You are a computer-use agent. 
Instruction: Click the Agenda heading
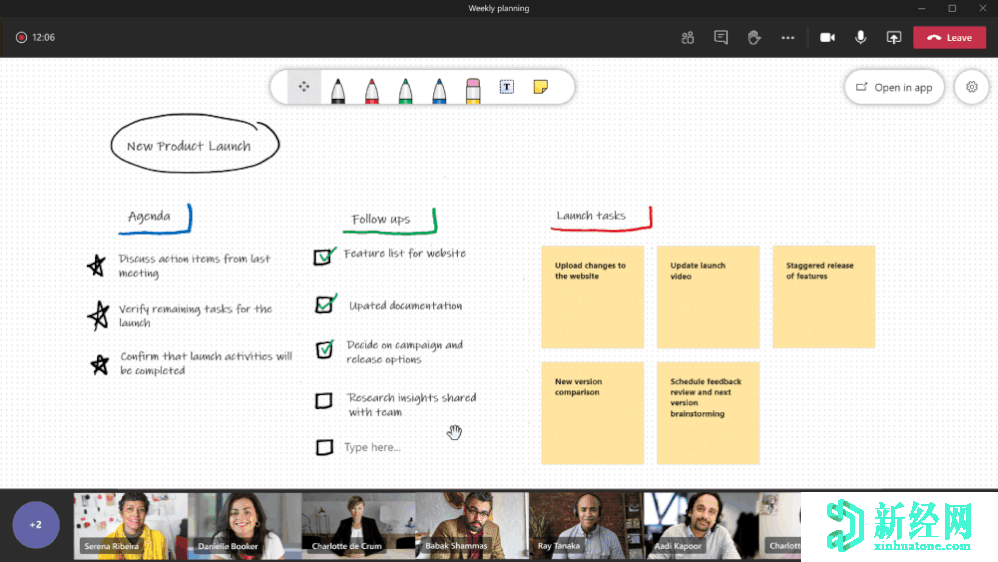click(149, 216)
